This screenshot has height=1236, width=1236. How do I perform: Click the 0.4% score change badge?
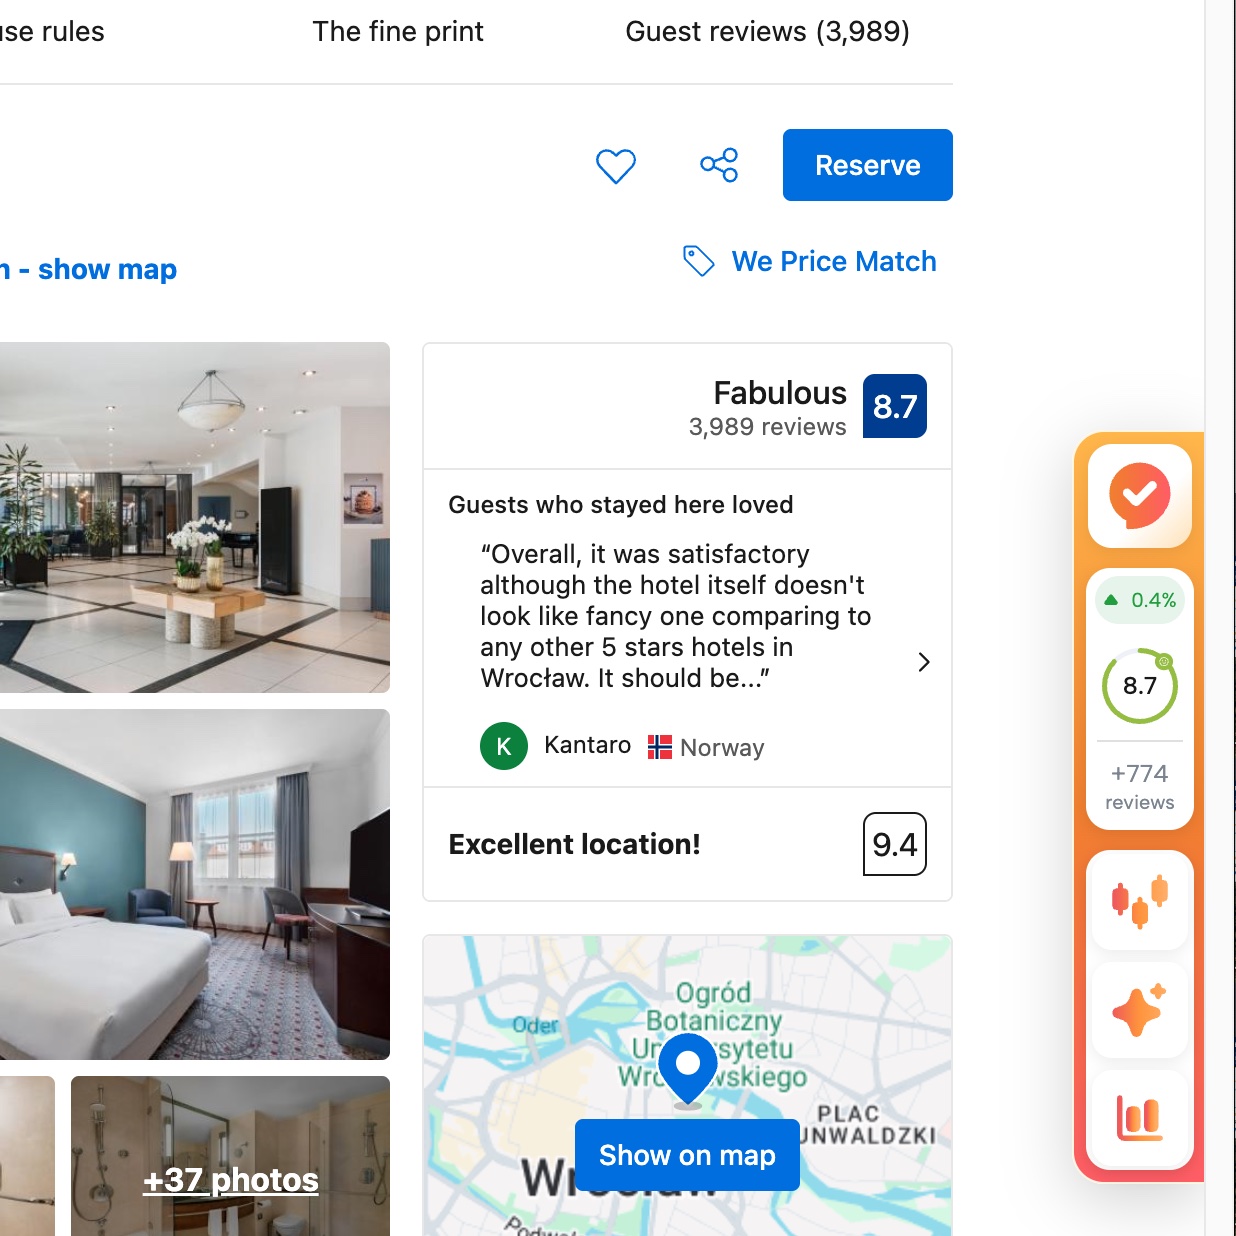pos(1140,600)
